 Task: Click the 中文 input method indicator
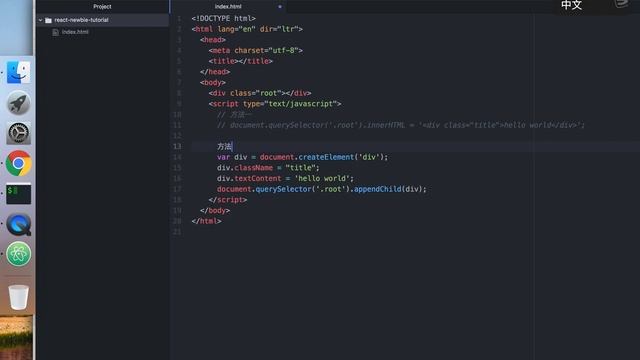[571, 5]
